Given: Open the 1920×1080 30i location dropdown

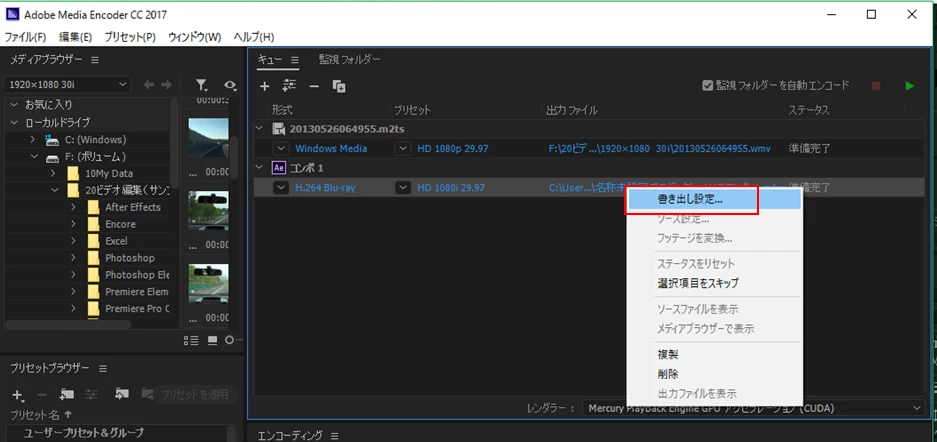Looking at the screenshot, I should click(x=67, y=85).
